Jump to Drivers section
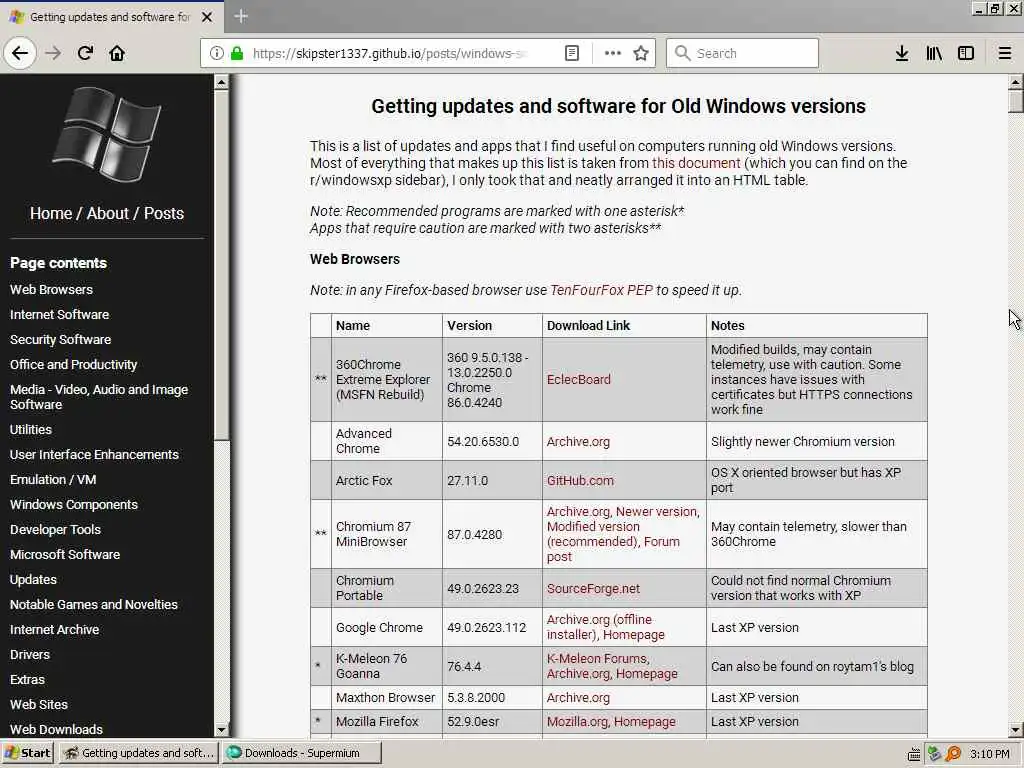Screen dimensions: 1024x768 (x=29, y=654)
